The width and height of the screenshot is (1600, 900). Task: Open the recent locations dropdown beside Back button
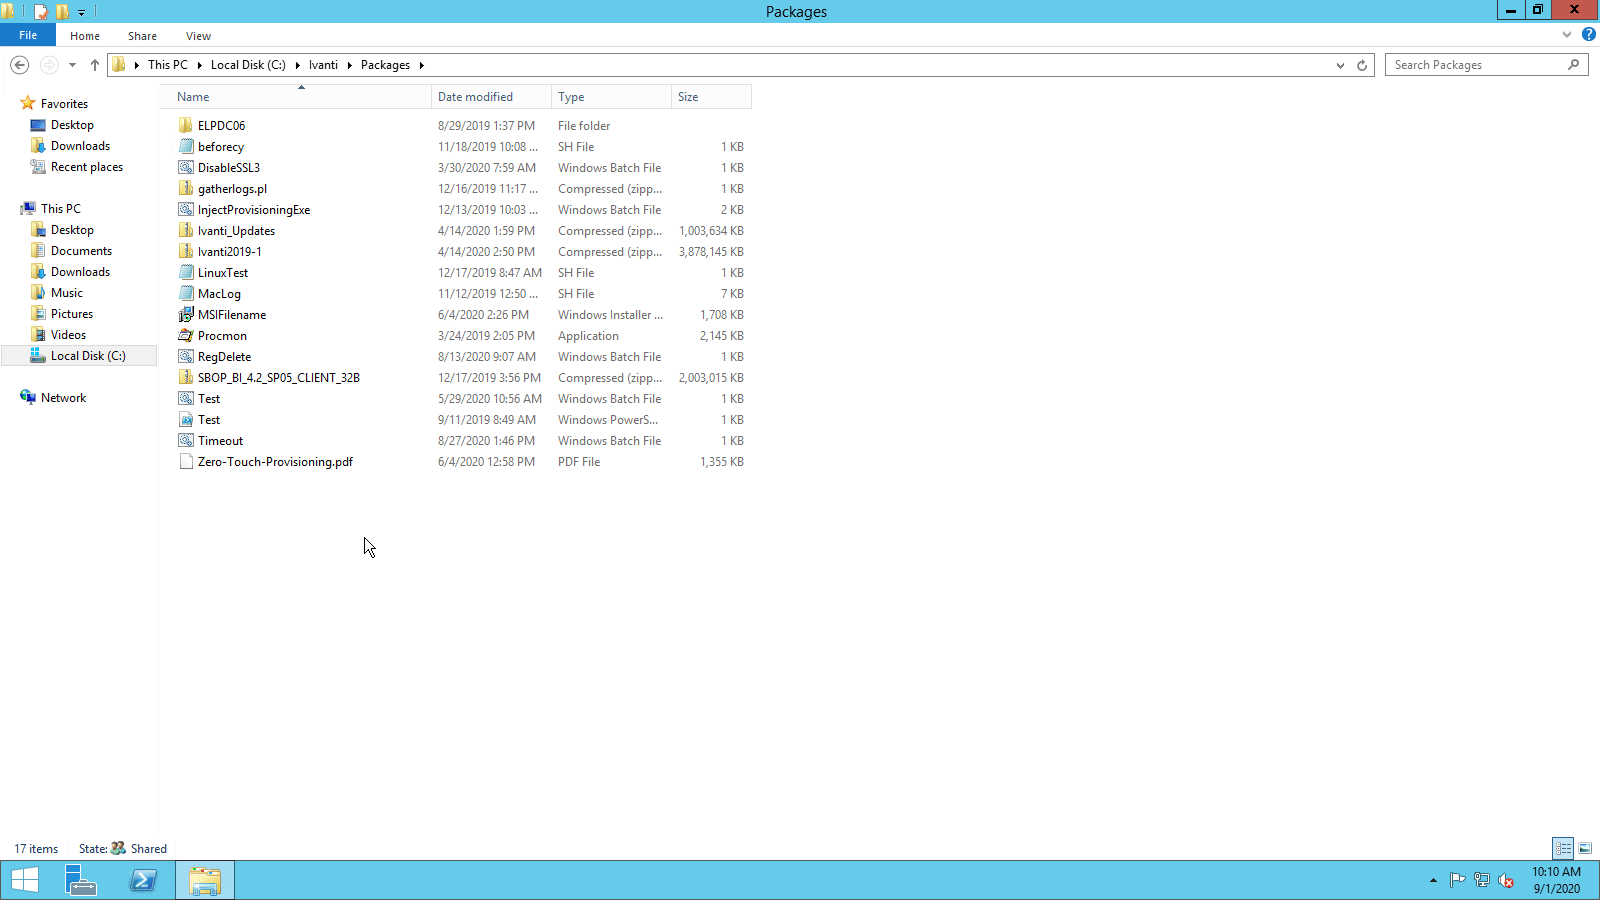pyautogui.click(x=72, y=64)
